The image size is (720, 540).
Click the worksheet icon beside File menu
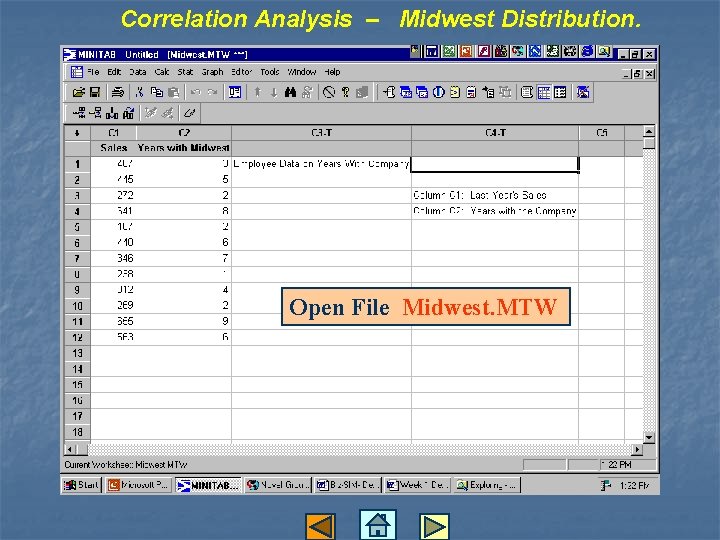(77, 72)
